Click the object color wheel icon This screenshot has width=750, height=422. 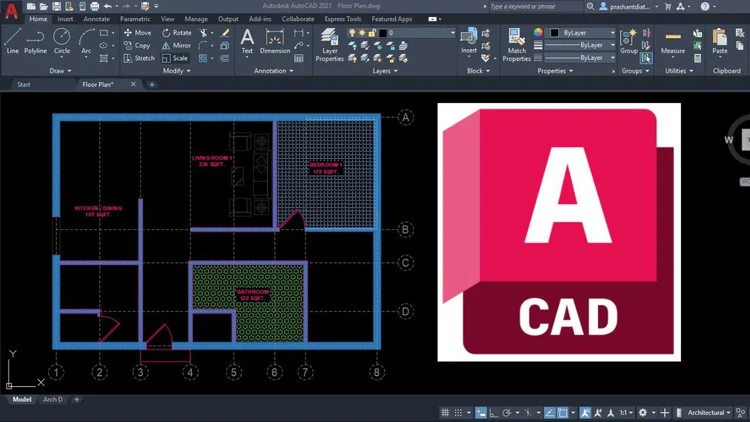tap(538, 33)
